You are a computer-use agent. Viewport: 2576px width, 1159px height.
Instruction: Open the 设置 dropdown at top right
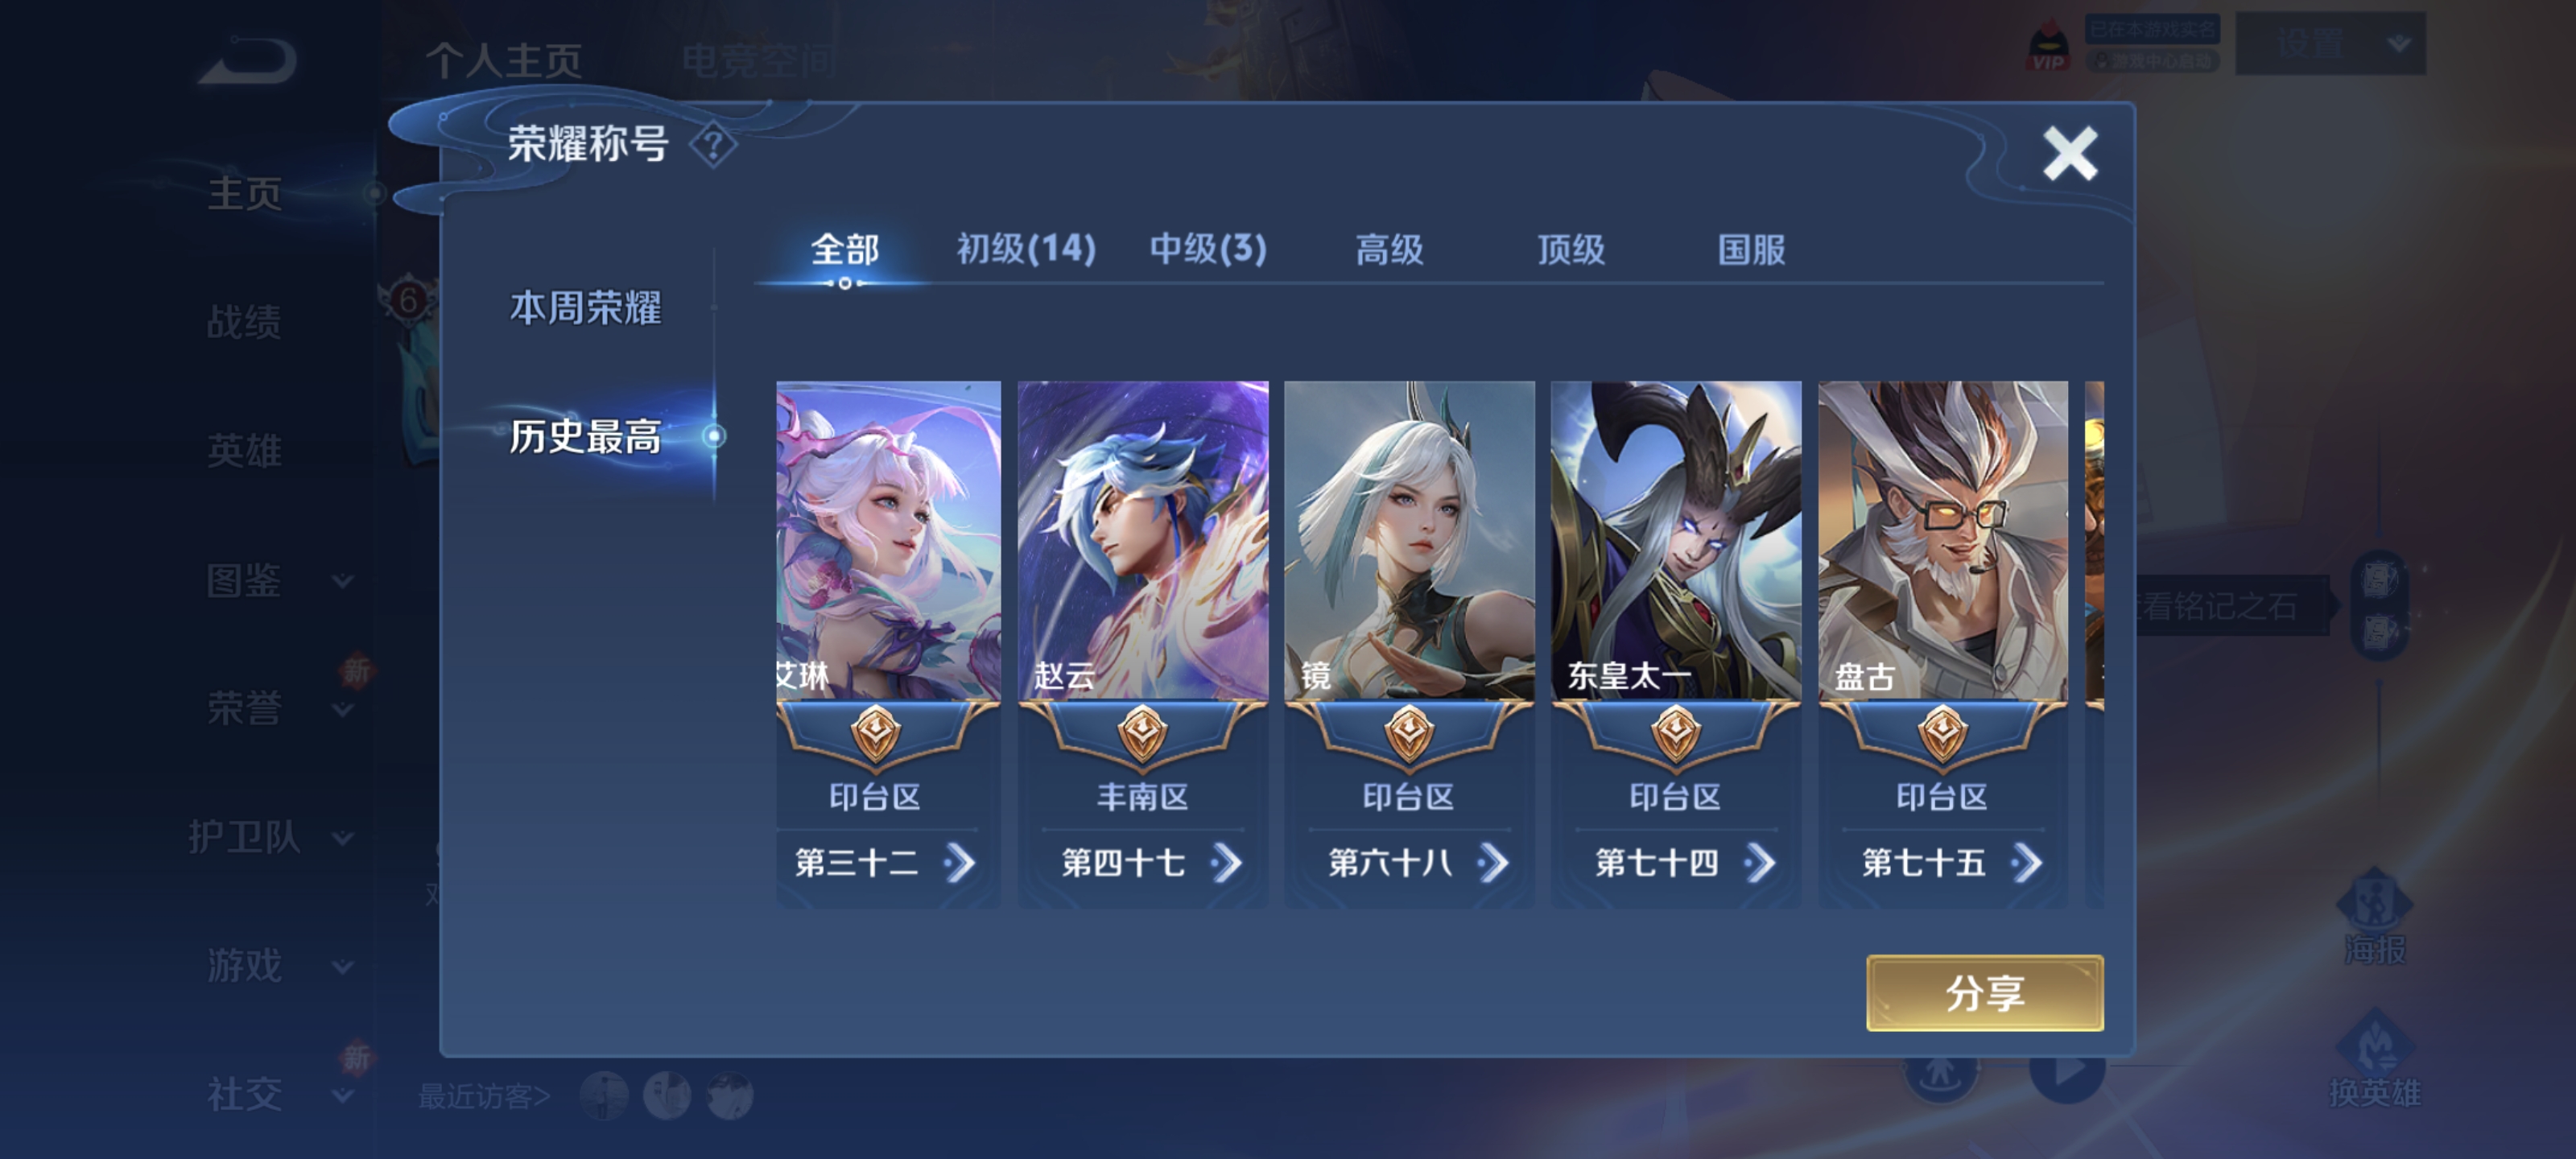[x=2331, y=44]
